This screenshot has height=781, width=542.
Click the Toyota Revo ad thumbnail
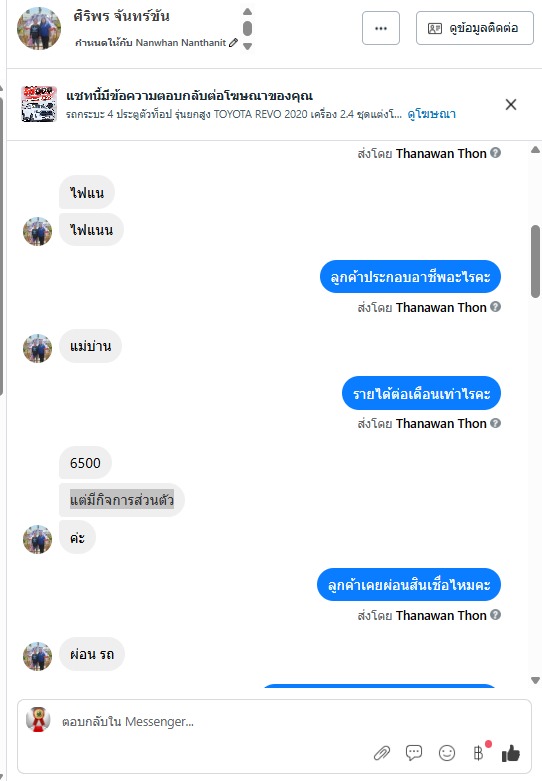coord(39,104)
